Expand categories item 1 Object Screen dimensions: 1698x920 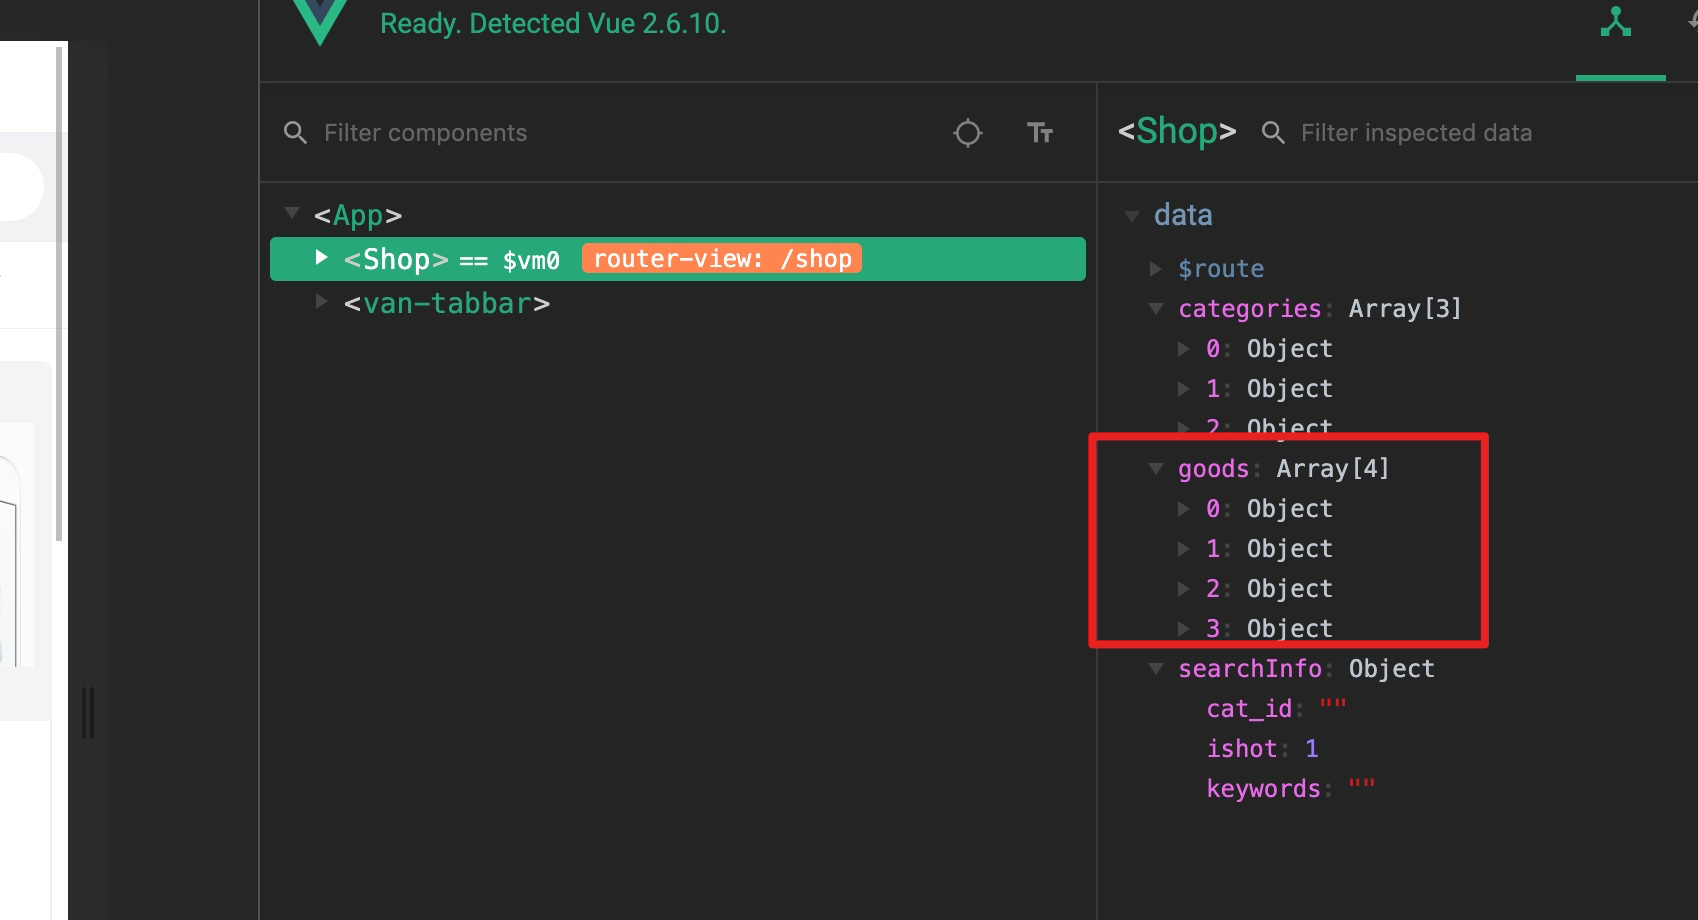coord(1184,388)
